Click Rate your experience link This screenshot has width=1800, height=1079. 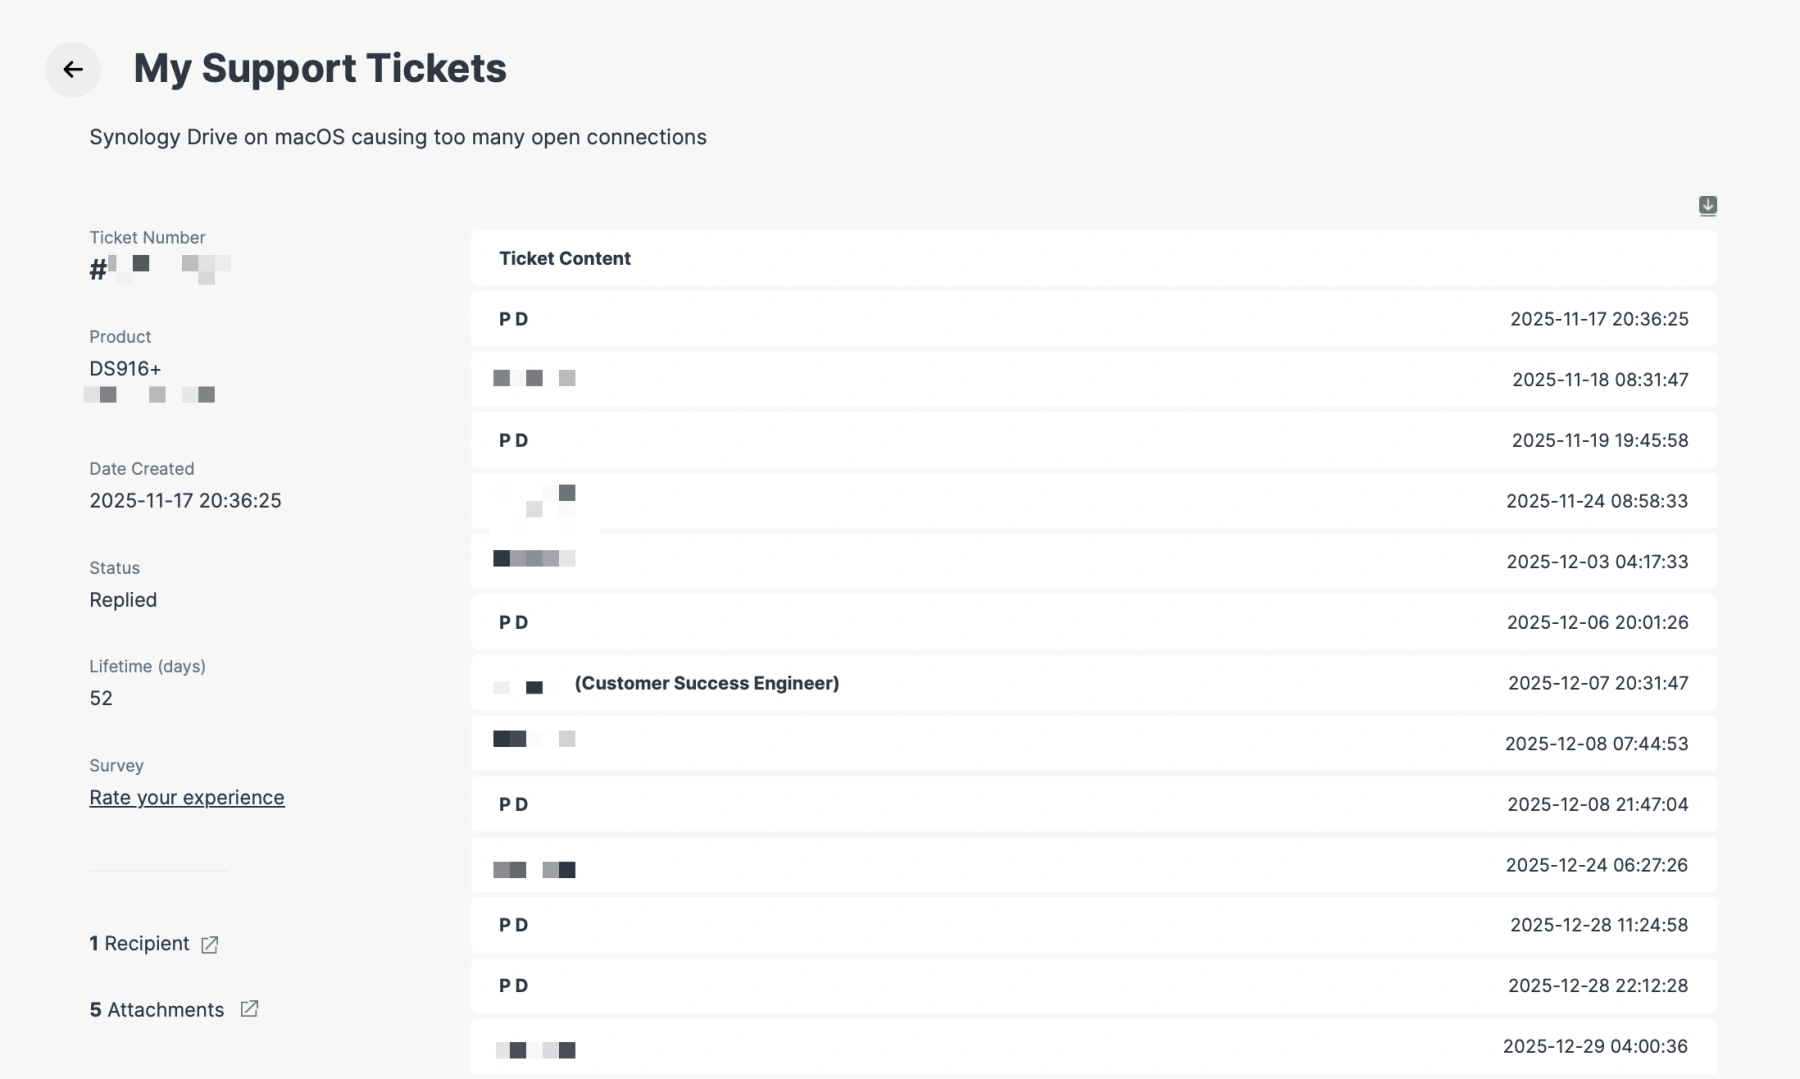pos(187,797)
